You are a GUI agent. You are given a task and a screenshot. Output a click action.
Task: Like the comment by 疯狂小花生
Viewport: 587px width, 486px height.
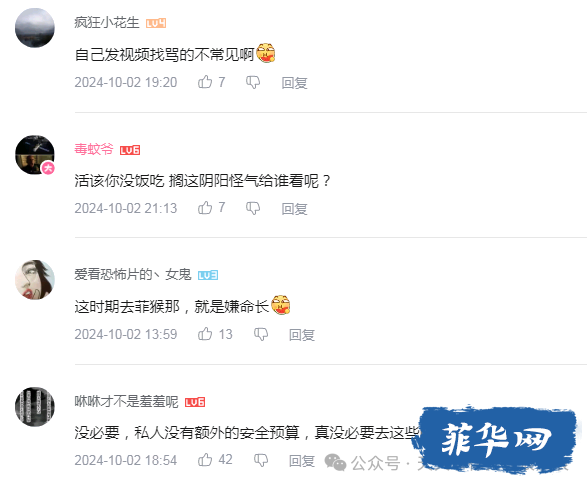[x=205, y=82]
